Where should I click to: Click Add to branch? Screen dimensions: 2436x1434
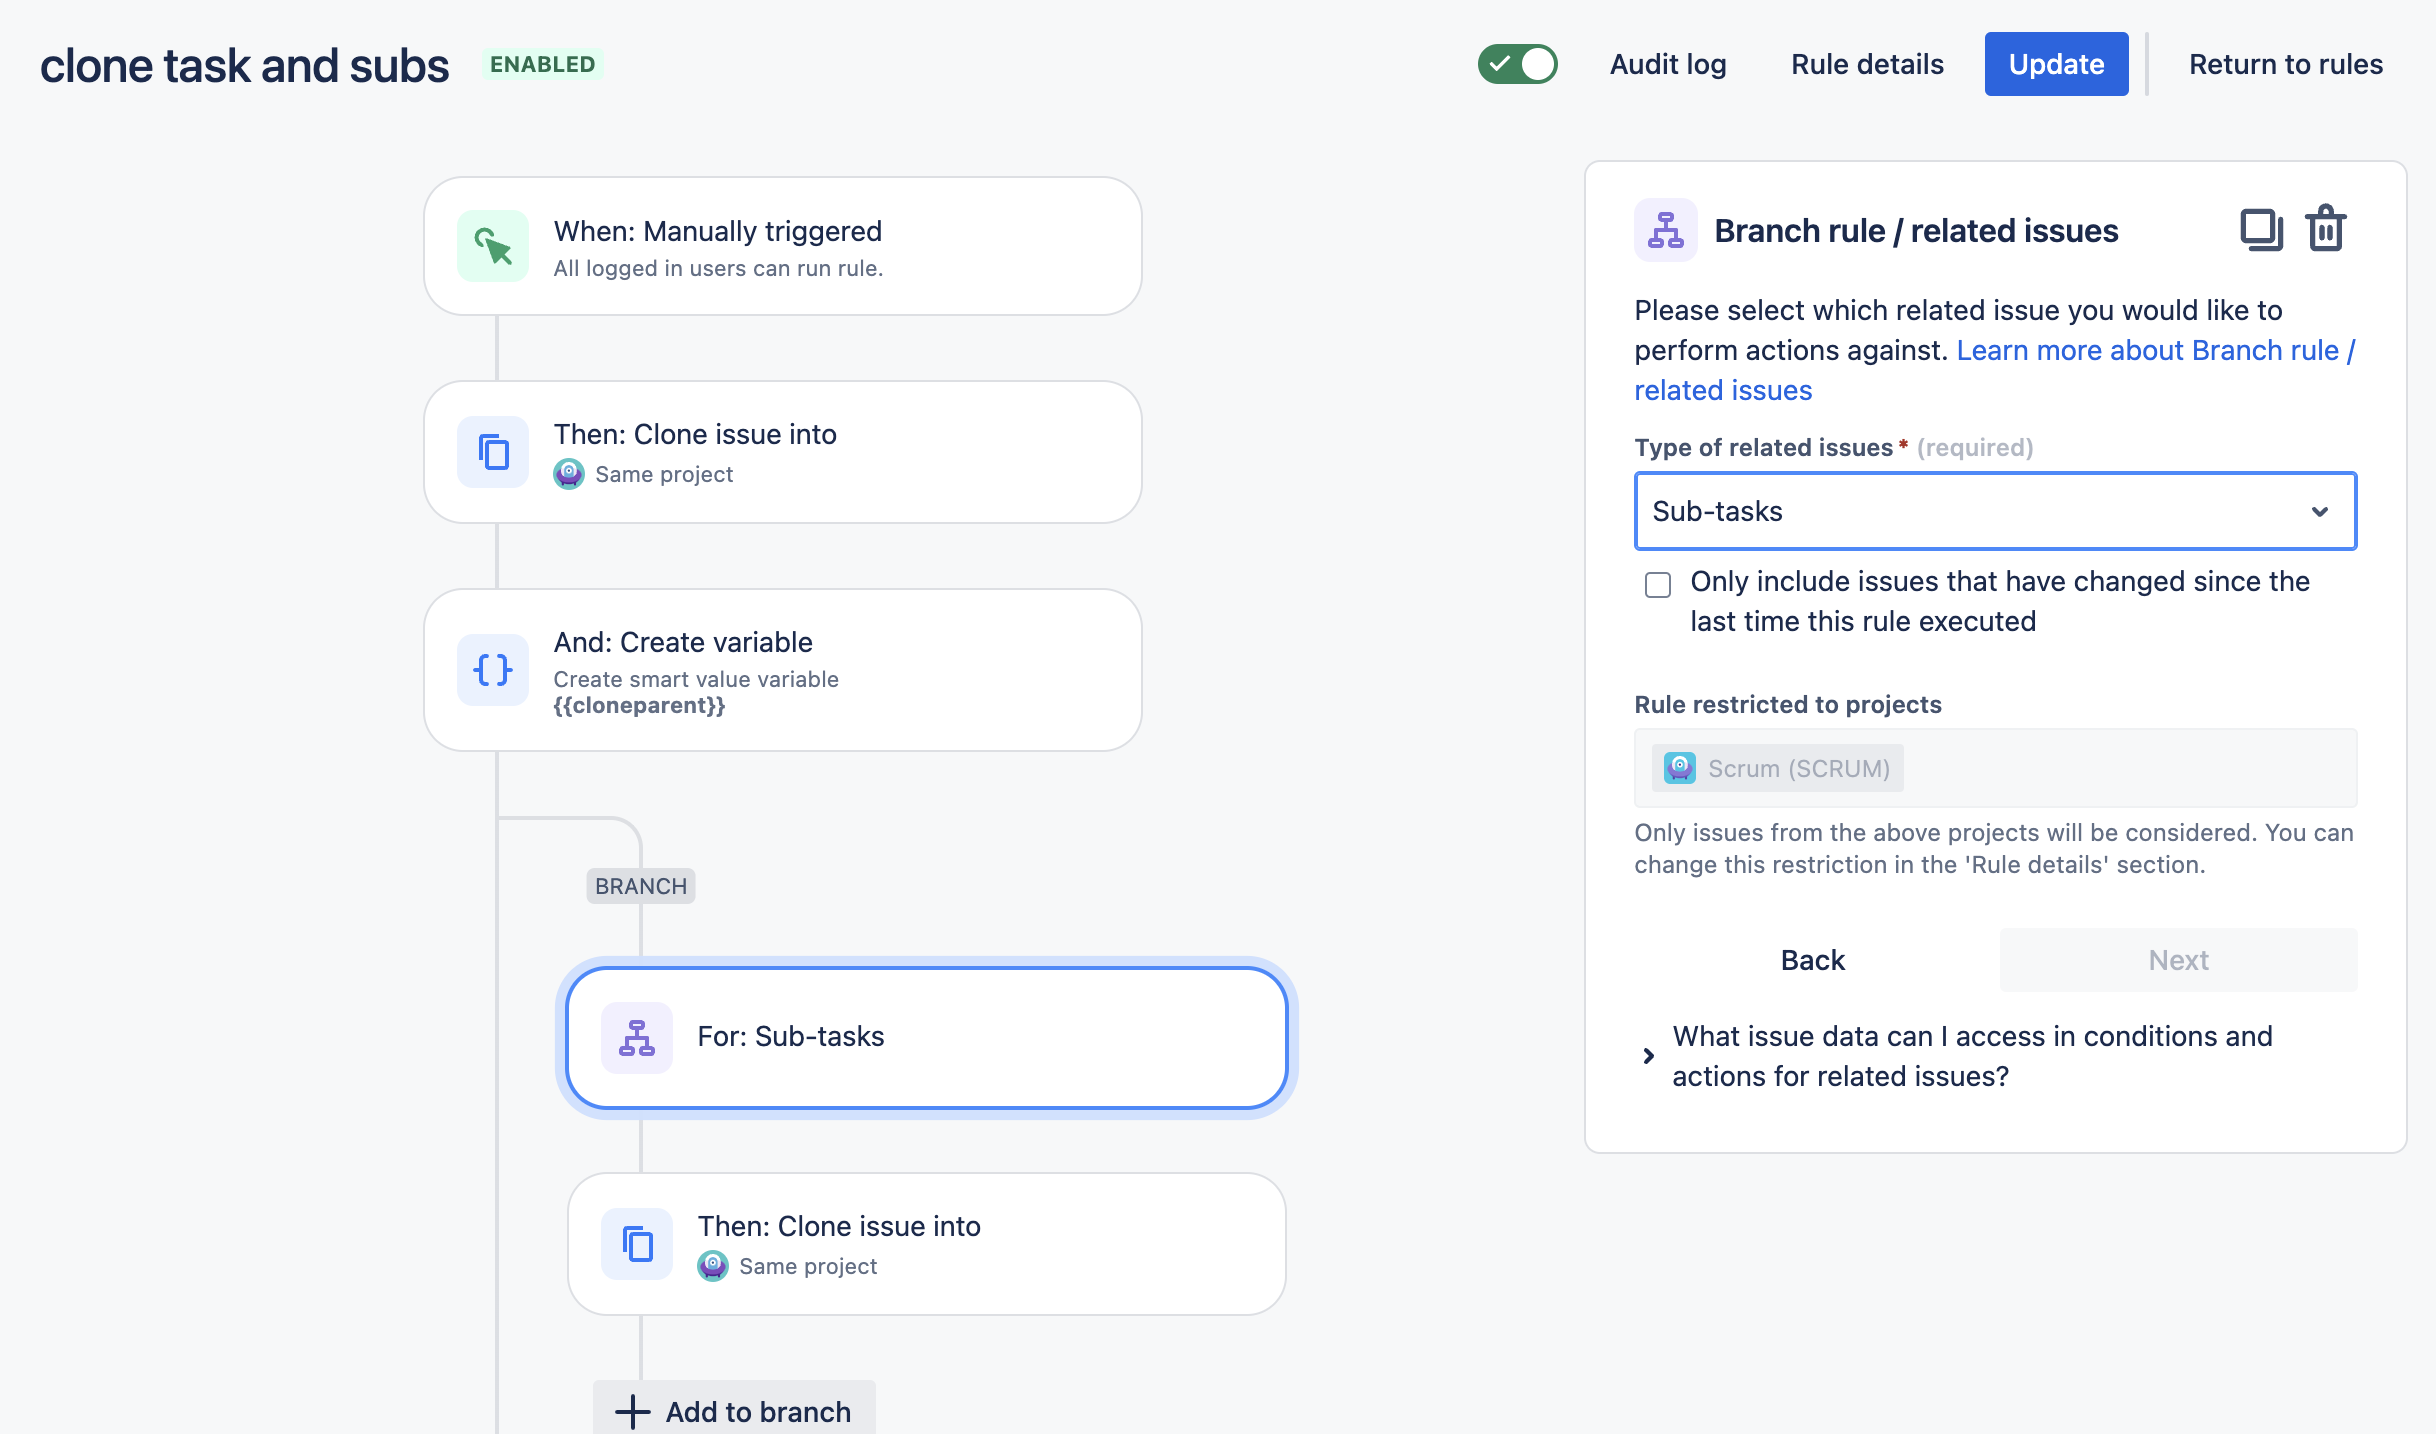734,1411
